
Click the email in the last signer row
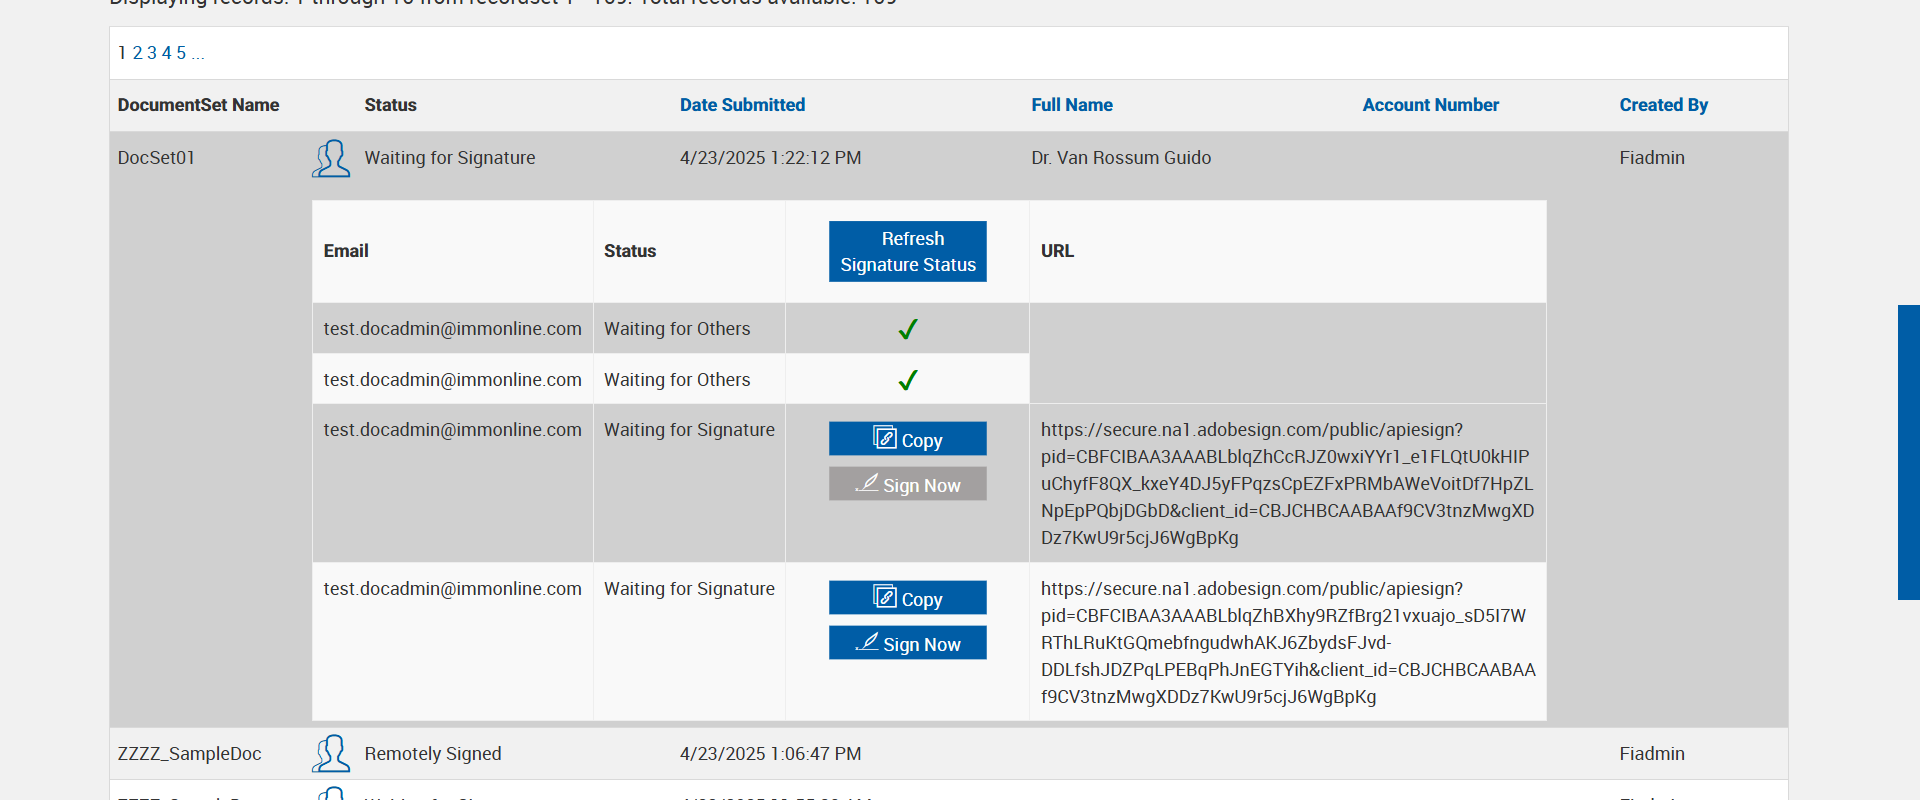click(452, 589)
